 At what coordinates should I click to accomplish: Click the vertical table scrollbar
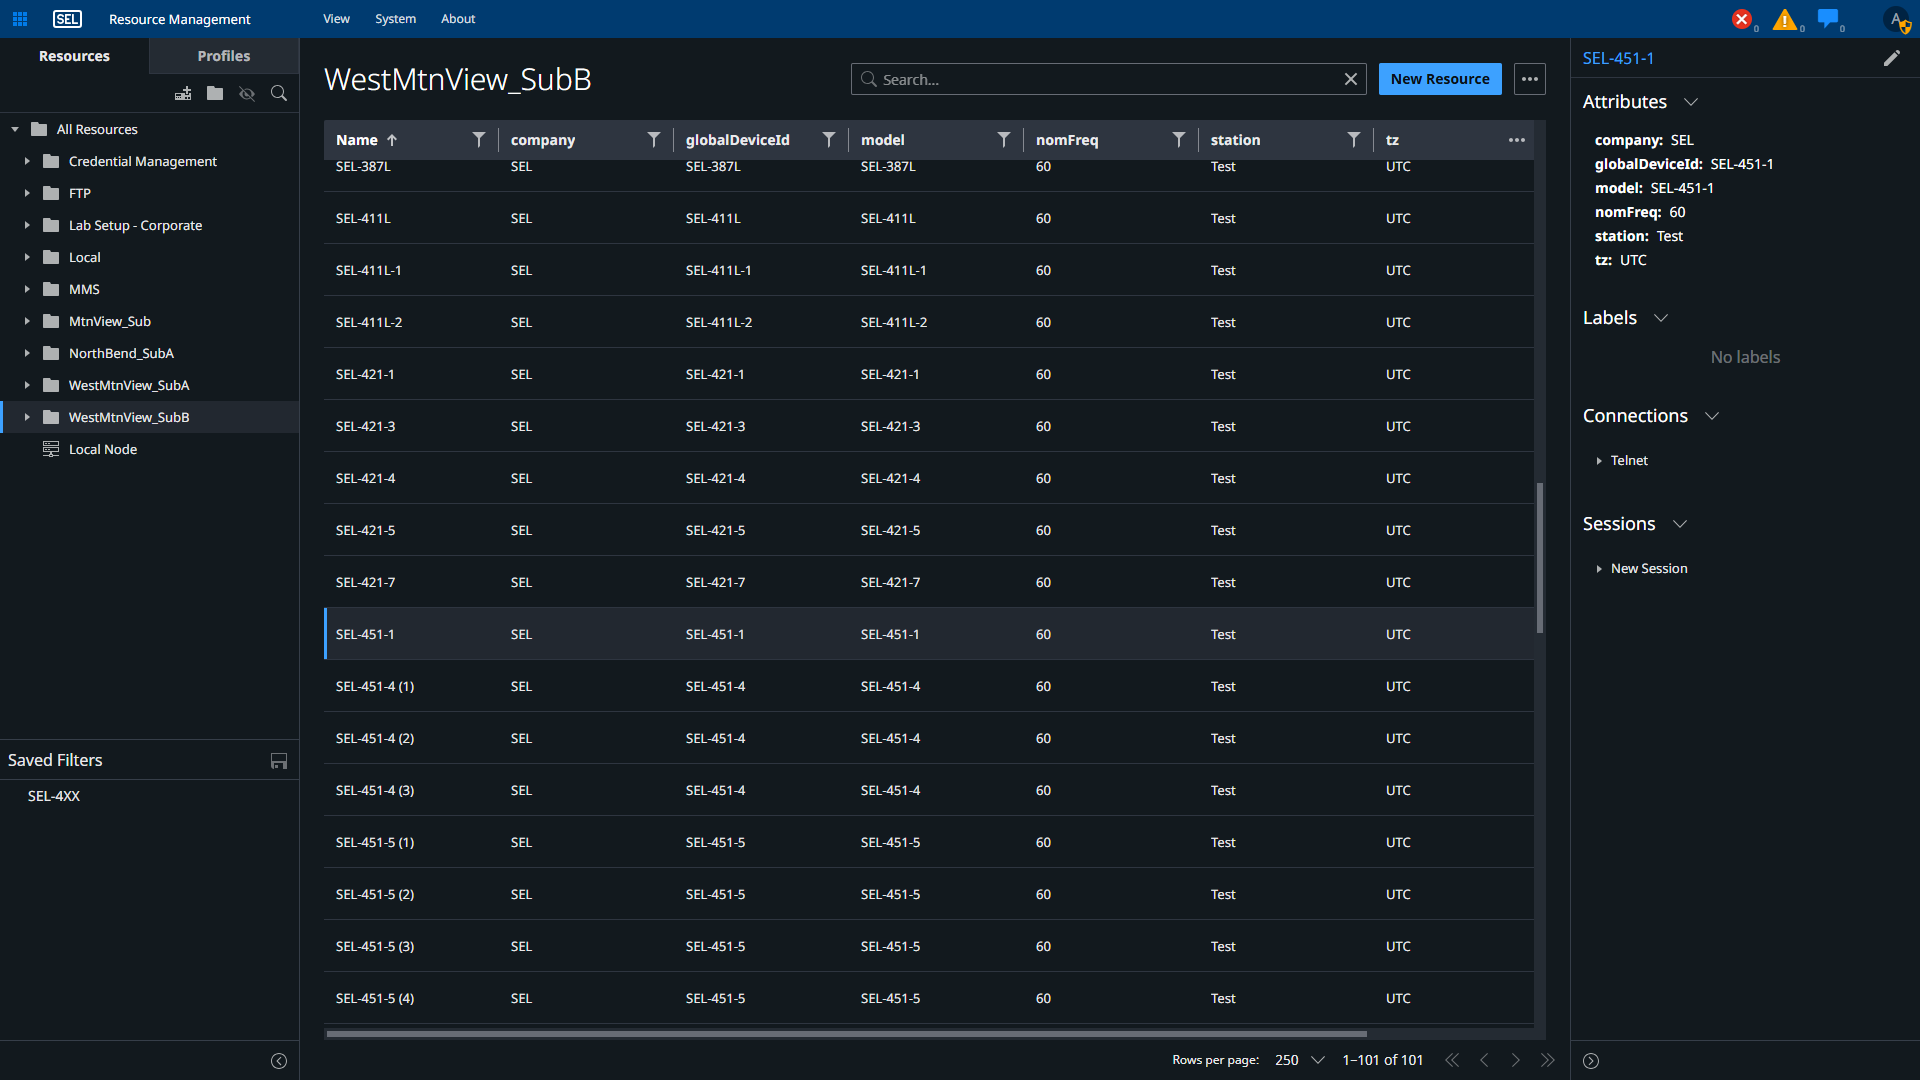(x=1540, y=557)
